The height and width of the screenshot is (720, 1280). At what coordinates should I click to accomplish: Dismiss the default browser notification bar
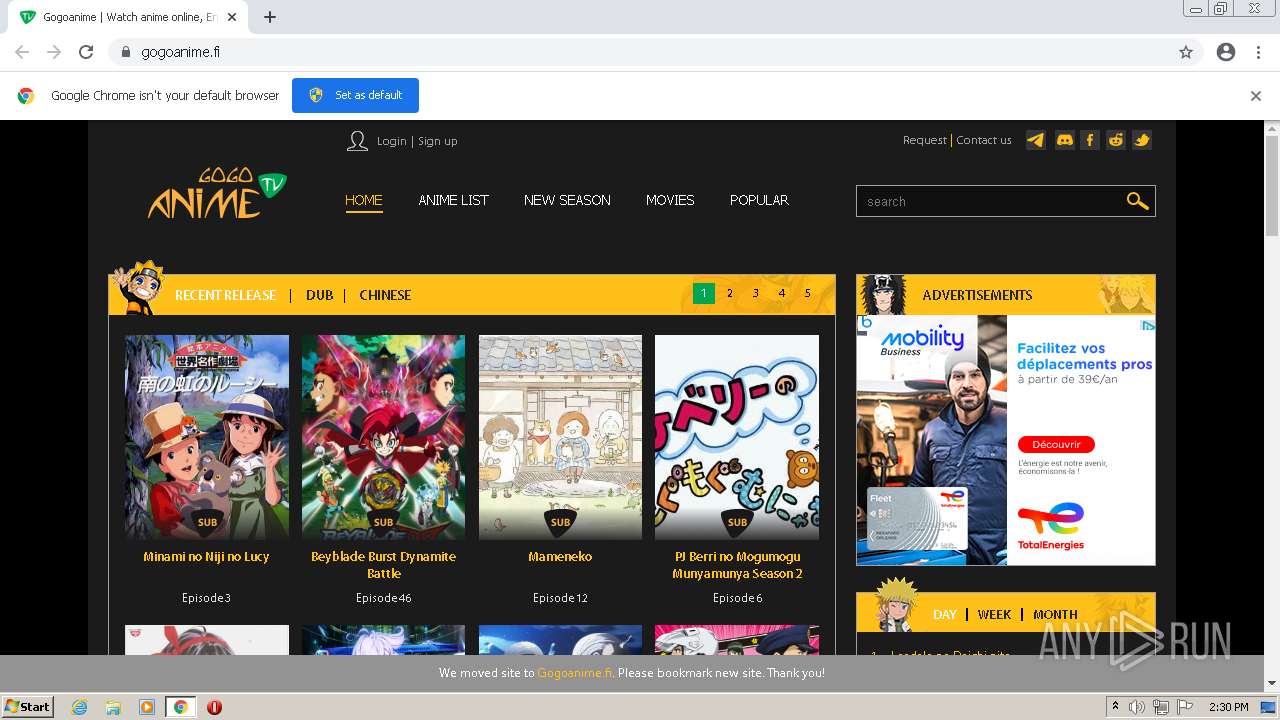click(x=1256, y=96)
